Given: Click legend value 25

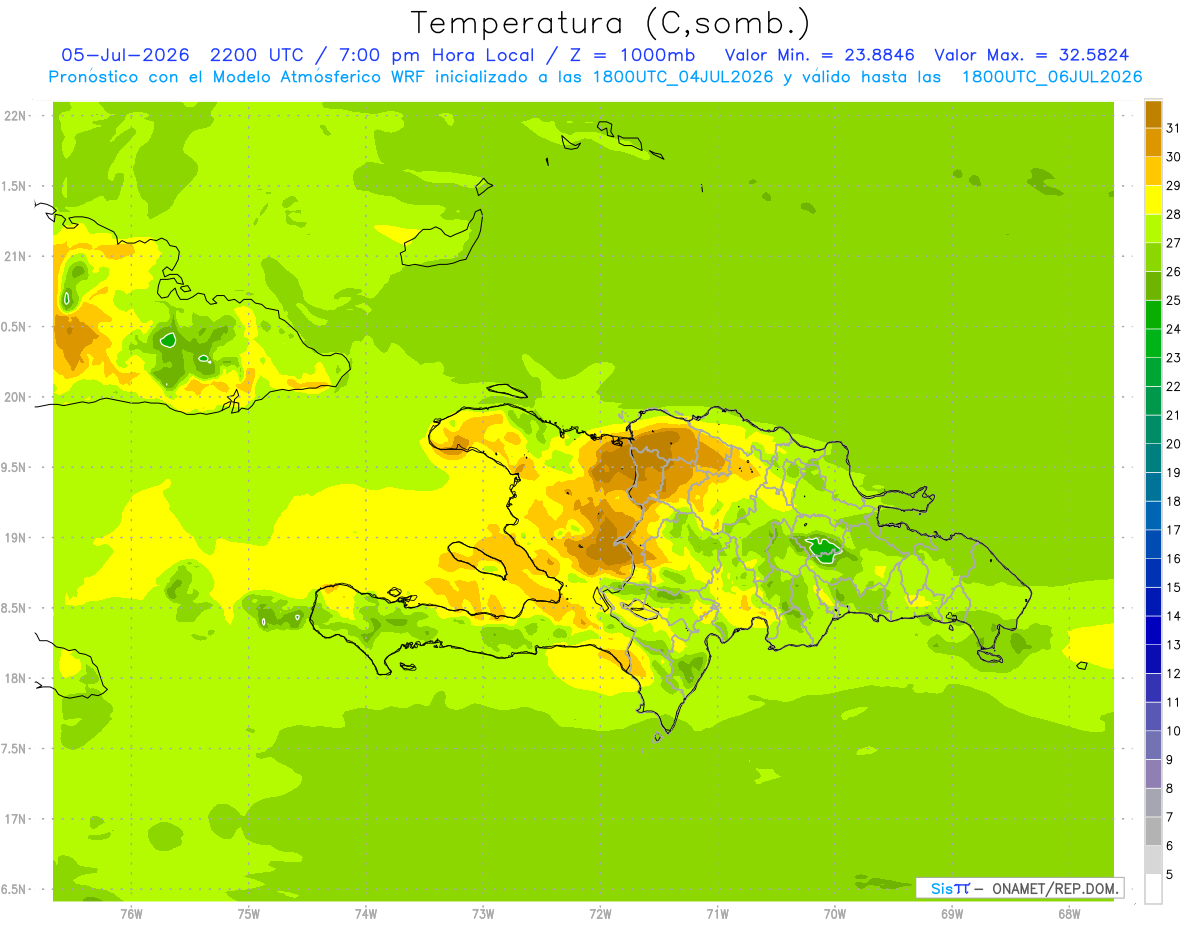Looking at the screenshot, I should (1173, 301).
